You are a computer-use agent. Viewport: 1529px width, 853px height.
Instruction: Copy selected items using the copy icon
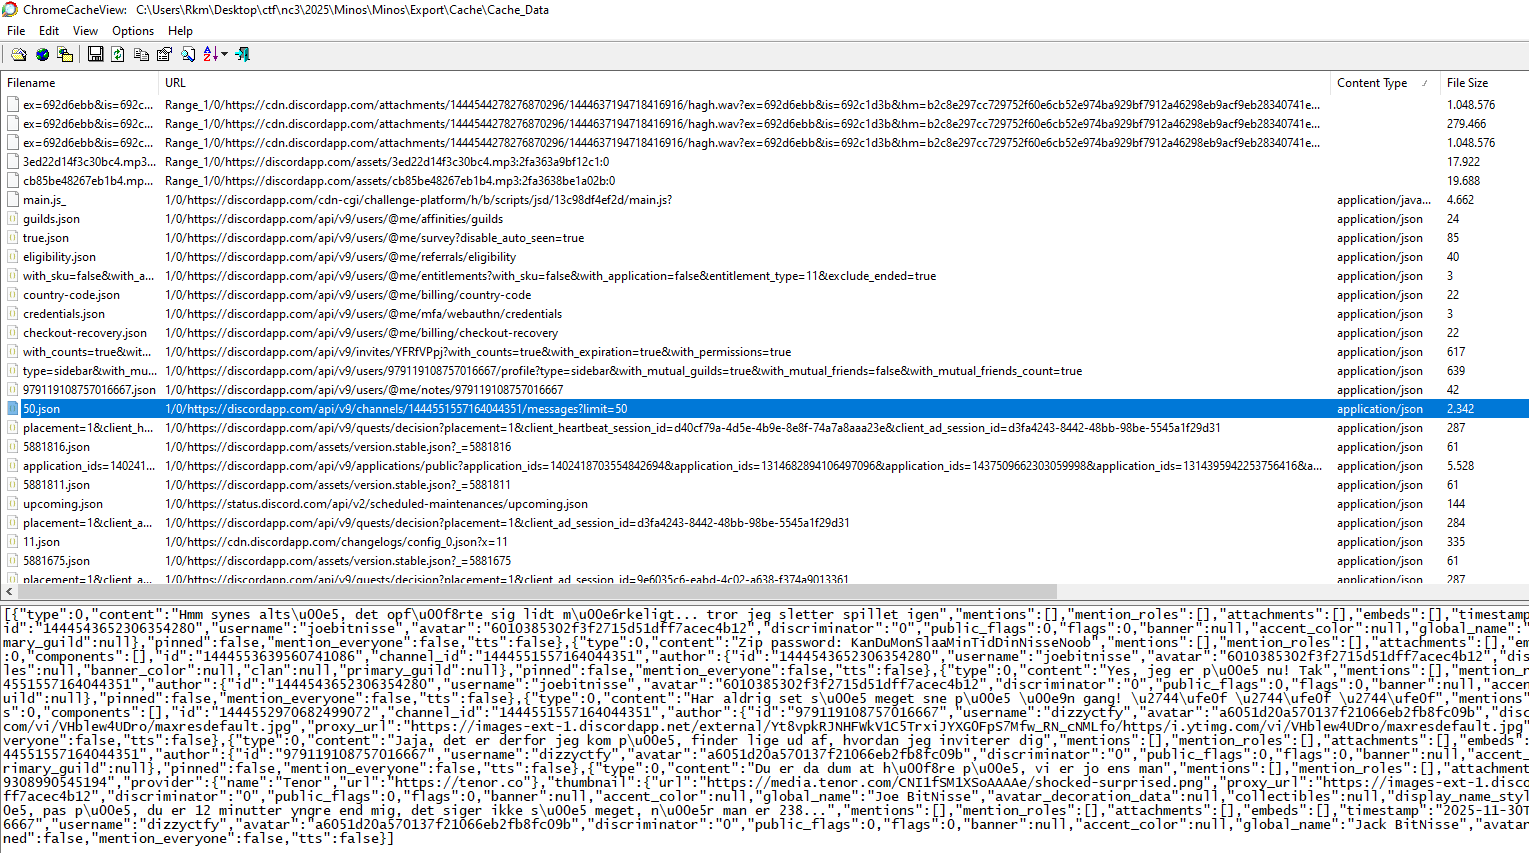pos(141,54)
